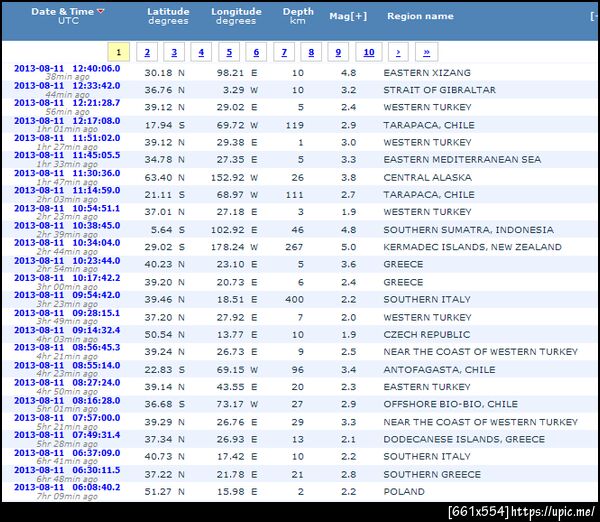Click magnitude 5.0 of Kermadec Islands row
Viewport: 600px width, 522px height.
click(x=349, y=247)
